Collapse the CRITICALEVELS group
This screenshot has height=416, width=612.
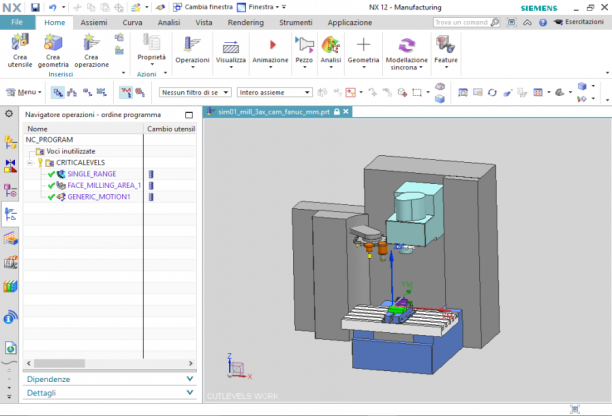pos(29,163)
